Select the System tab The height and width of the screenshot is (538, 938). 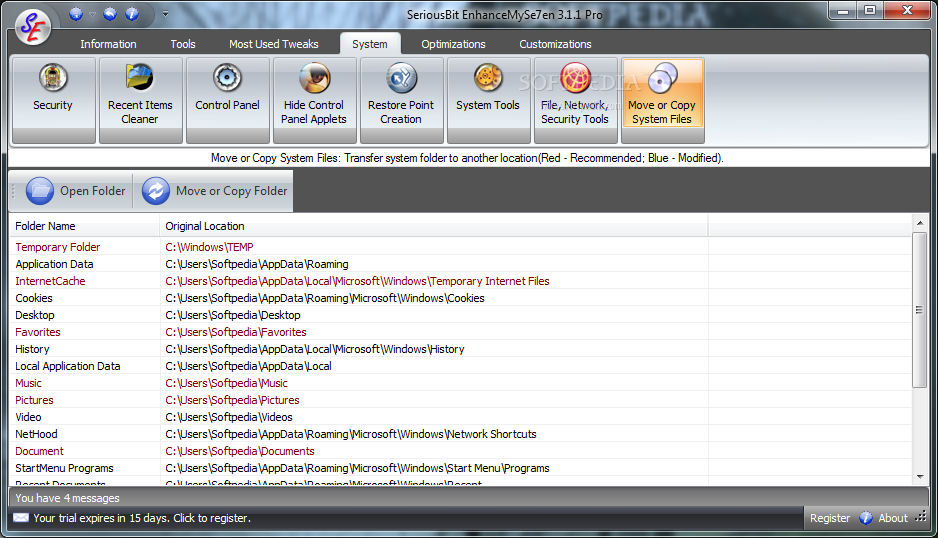pos(370,44)
